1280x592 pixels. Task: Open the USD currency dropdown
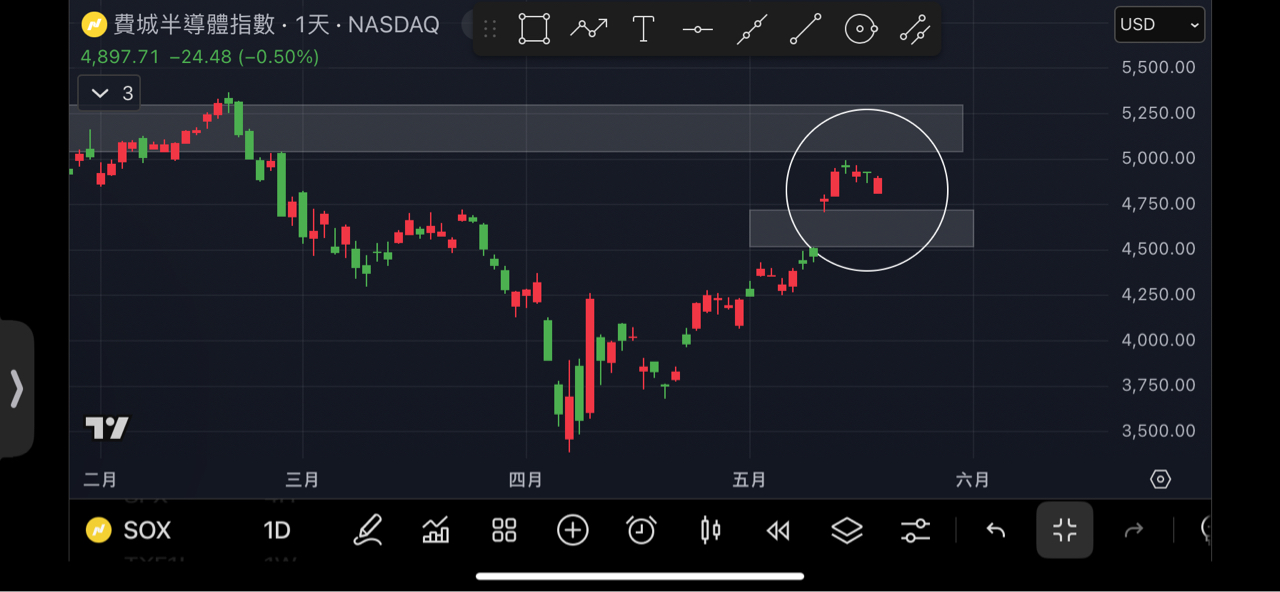[x=1160, y=25]
